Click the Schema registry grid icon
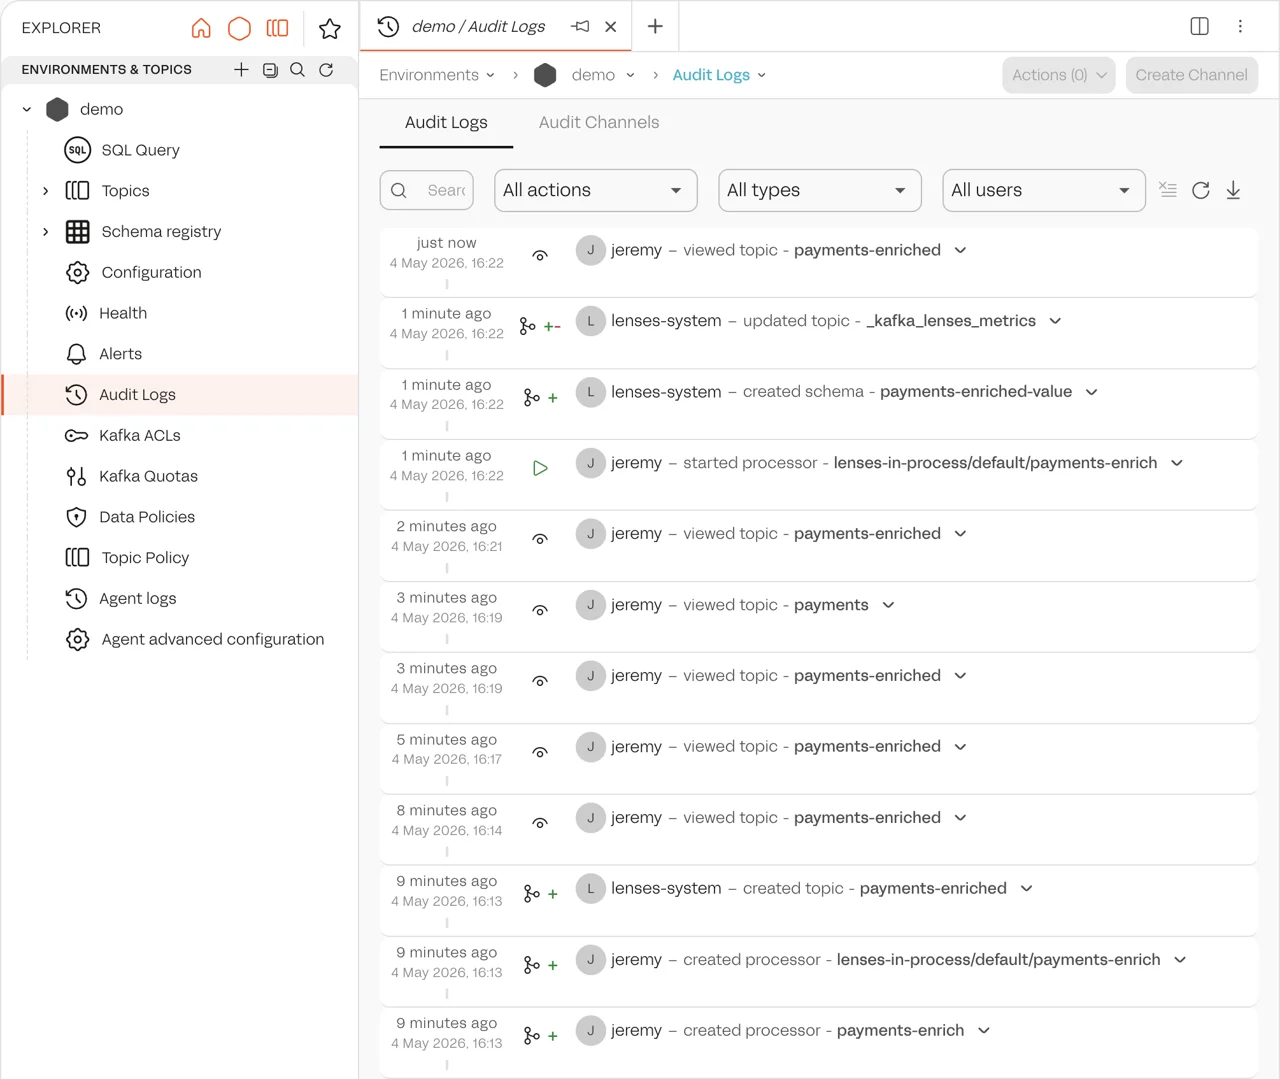Screen dimensions: 1280x1079 point(77,231)
